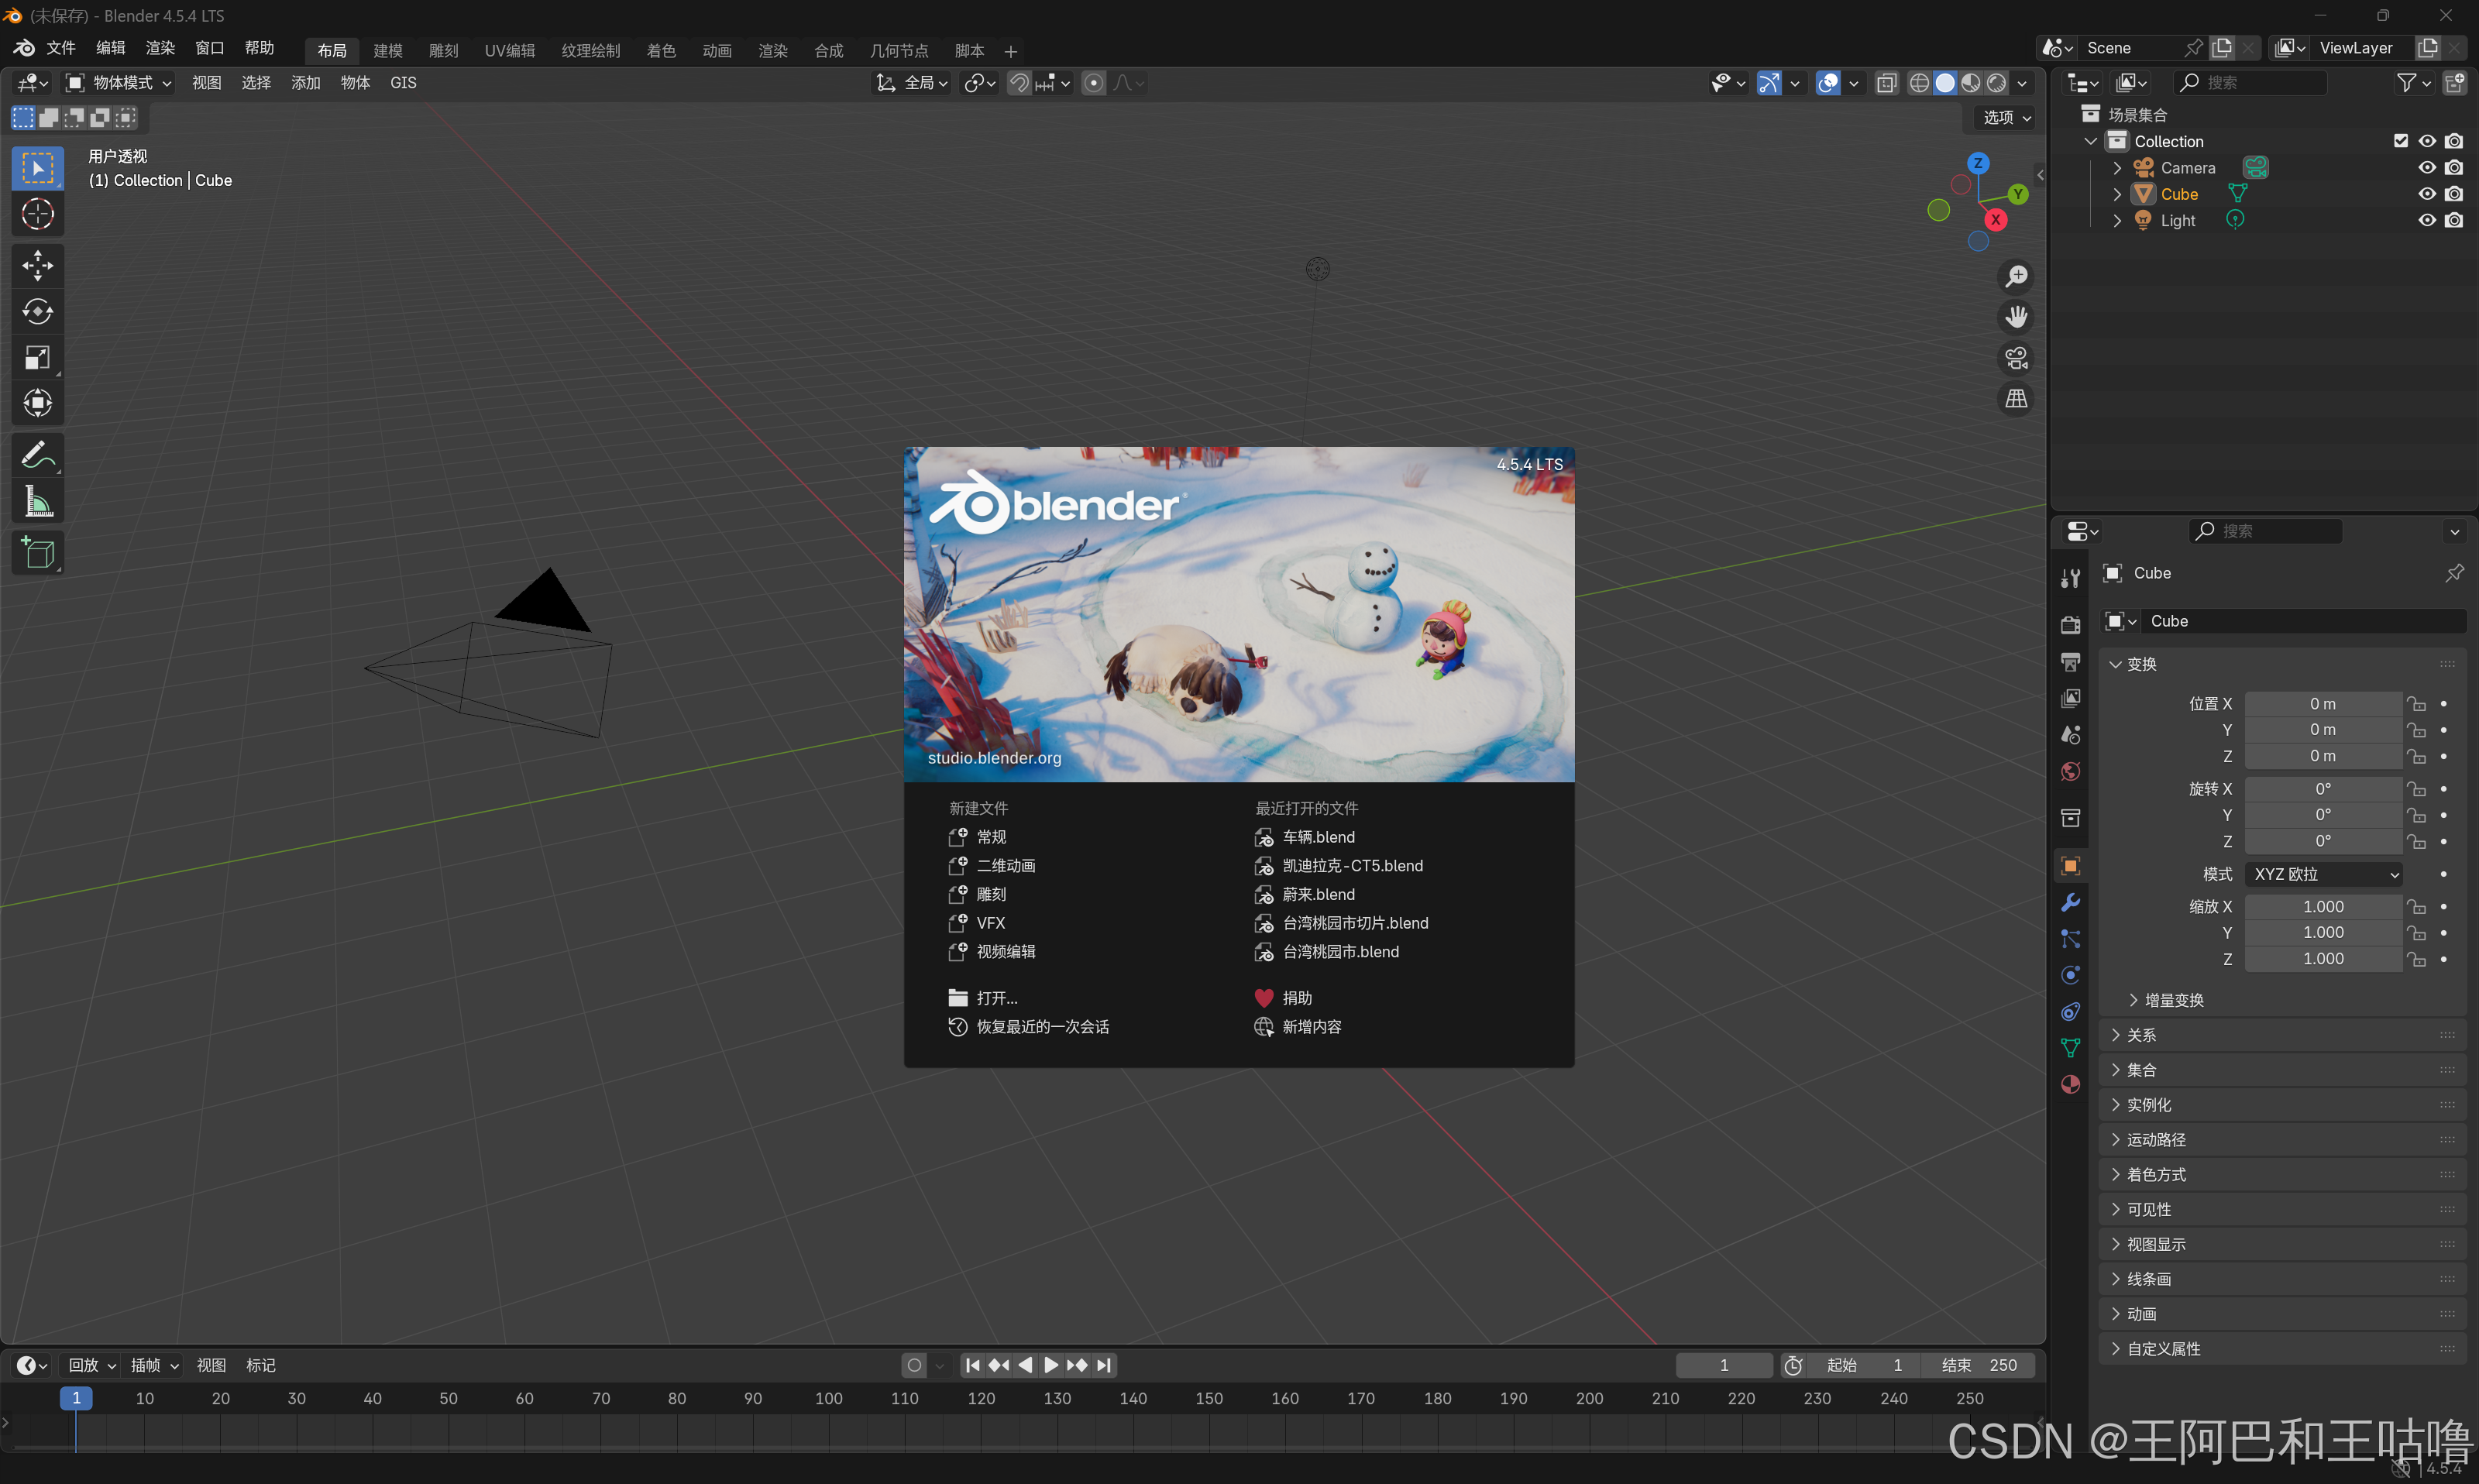
Task: Switch to wireframe viewport shading
Action: click(x=1918, y=83)
